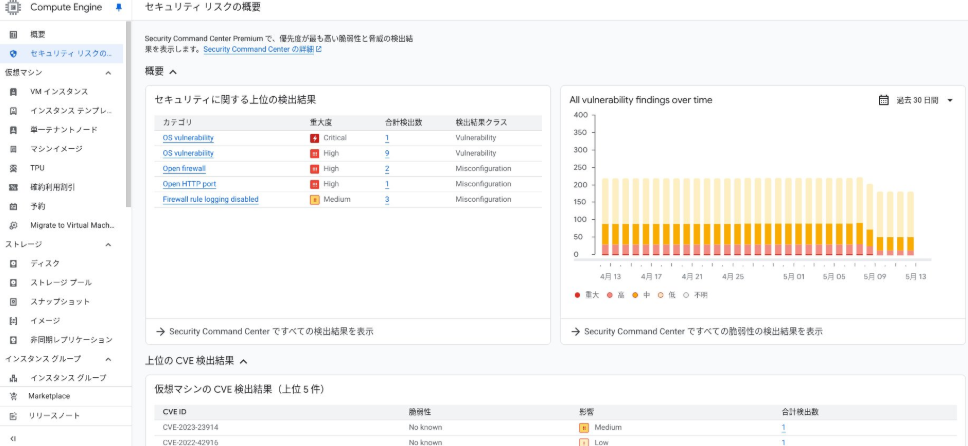This screenshot has width=968, height=446.
Task: Click the CVE-2023-23914 row count link
Action: point(783,427)
